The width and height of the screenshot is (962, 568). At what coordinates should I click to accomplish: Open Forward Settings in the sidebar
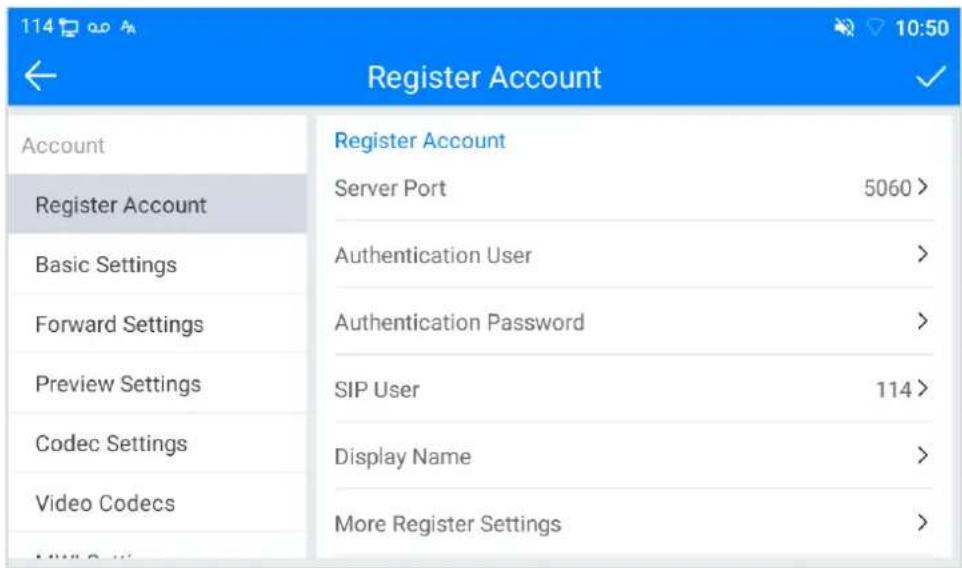157,324
